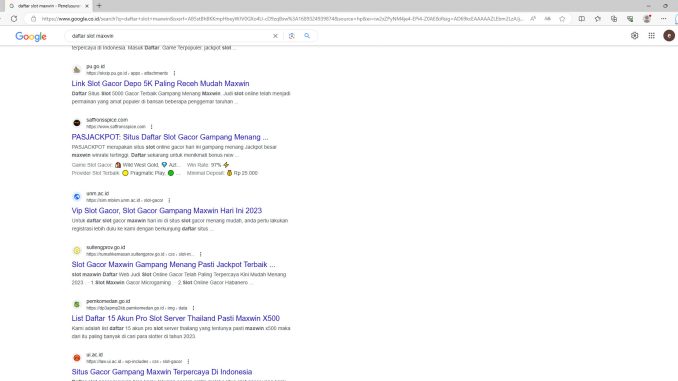Select the 'daftar slot maxwin' browser tab
The height and width of the screenshot is (381, 678).
pos(48,6)
